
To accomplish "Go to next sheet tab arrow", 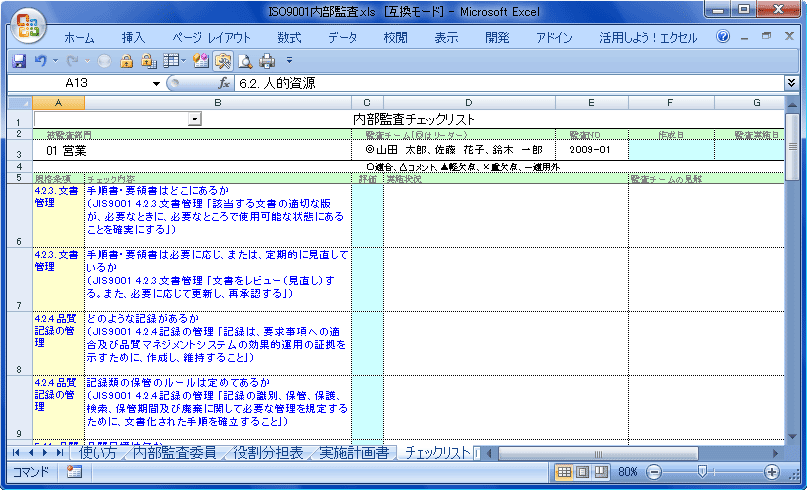I will pyautogui.click(x=45, y=453).
